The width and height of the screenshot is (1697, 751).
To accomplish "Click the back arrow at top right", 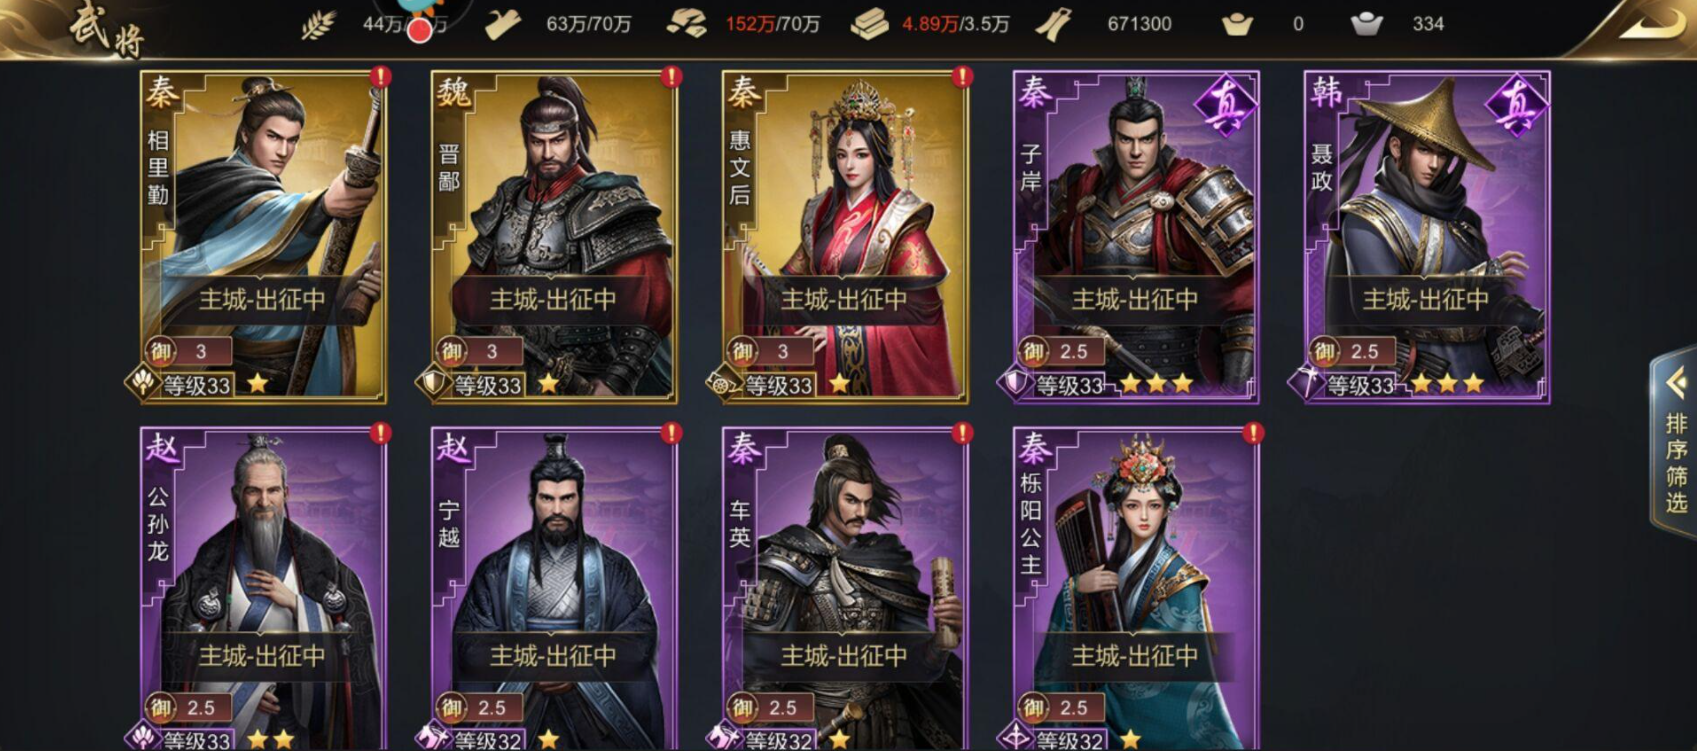I will point(1651,25).
